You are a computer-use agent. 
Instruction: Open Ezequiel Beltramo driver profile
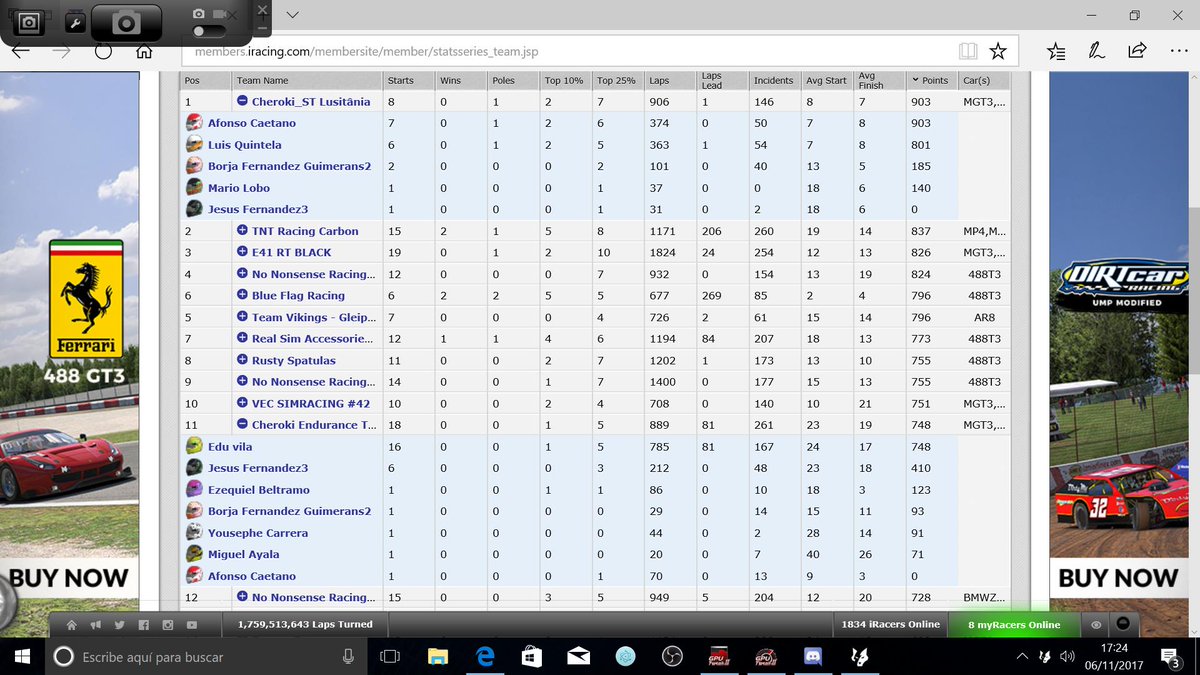click(259, 490)
